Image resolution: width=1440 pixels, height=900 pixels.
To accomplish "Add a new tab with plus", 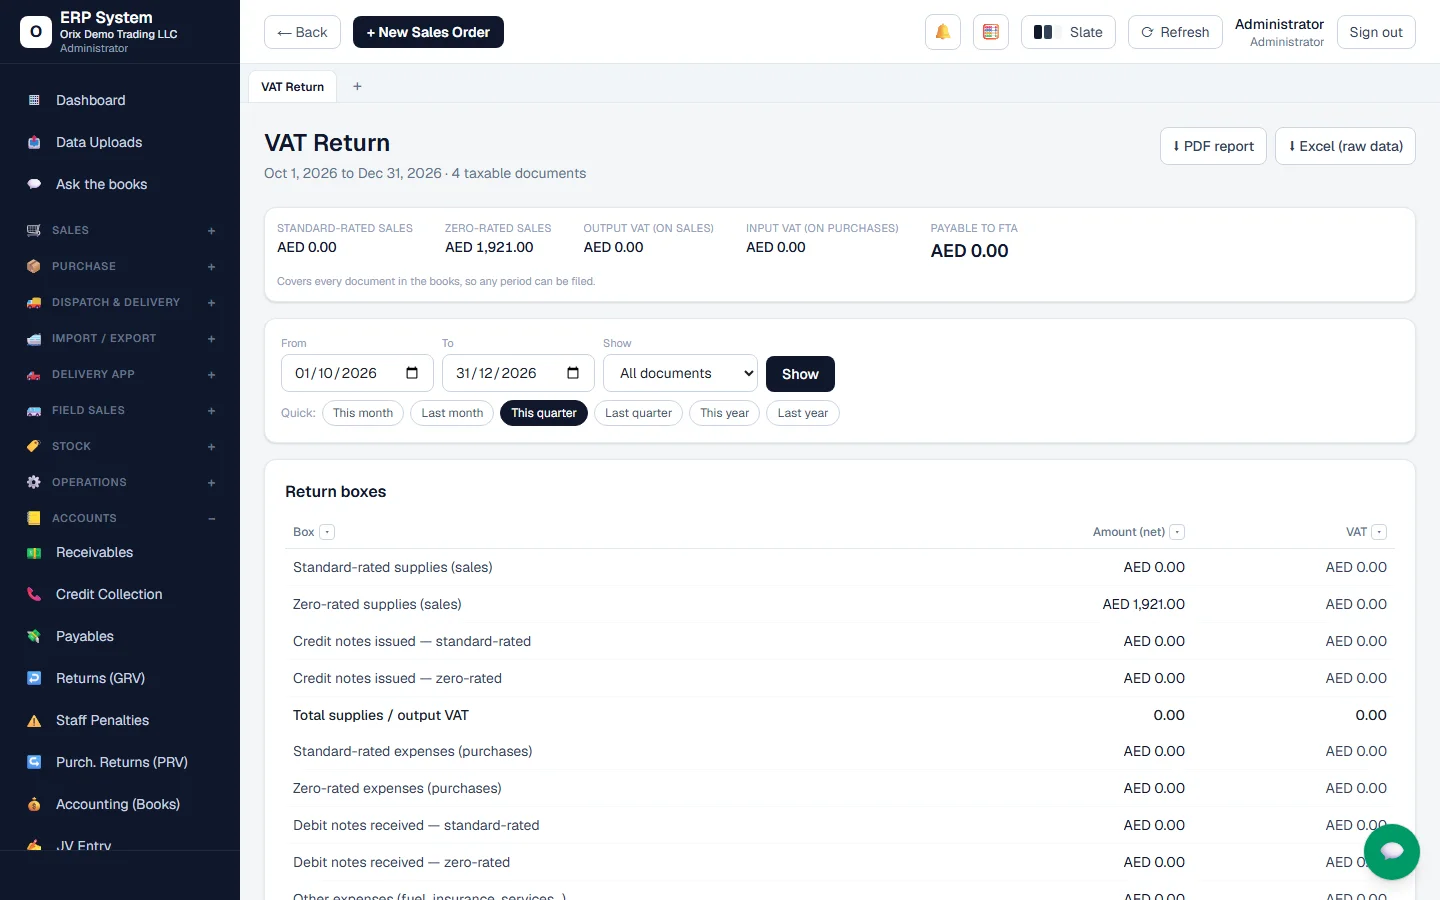I will point(357,87).
